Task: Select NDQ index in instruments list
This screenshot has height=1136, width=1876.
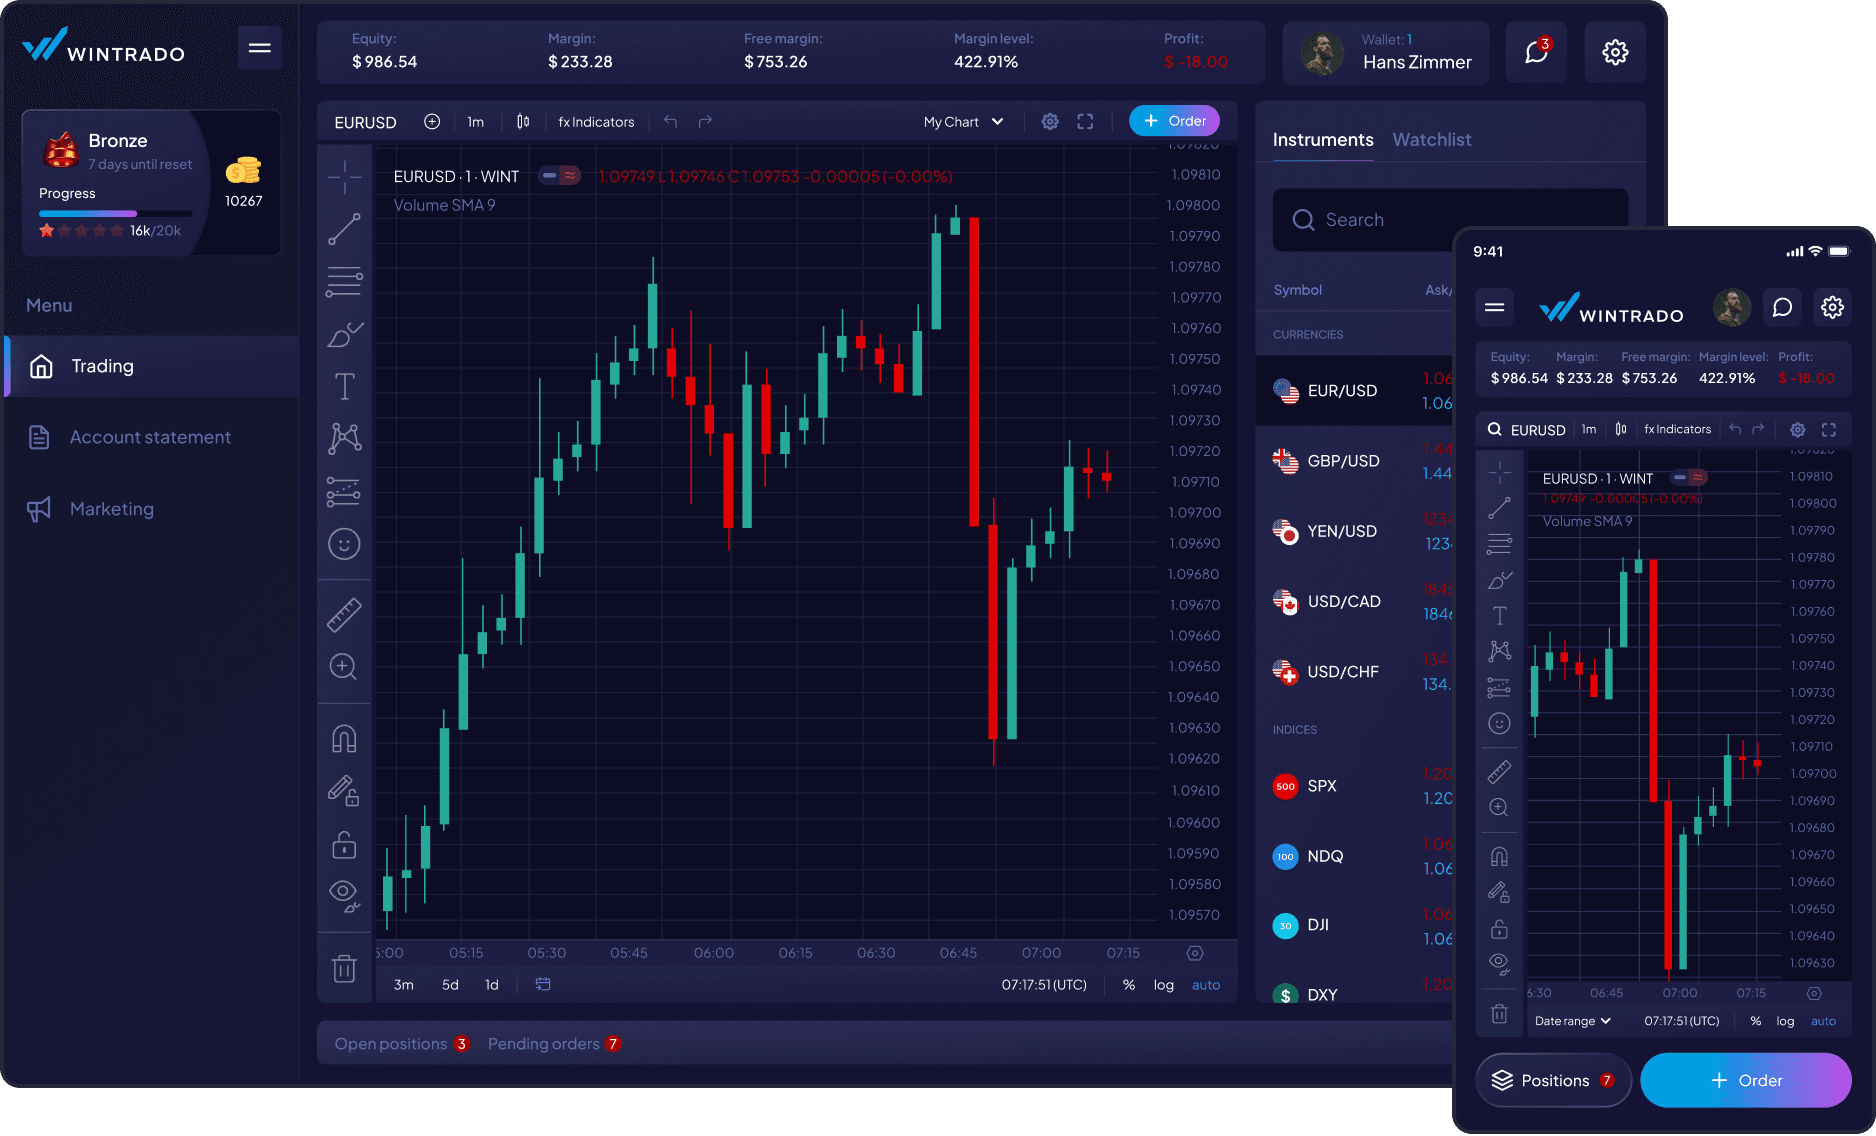Action: [x=1354, y=856]
